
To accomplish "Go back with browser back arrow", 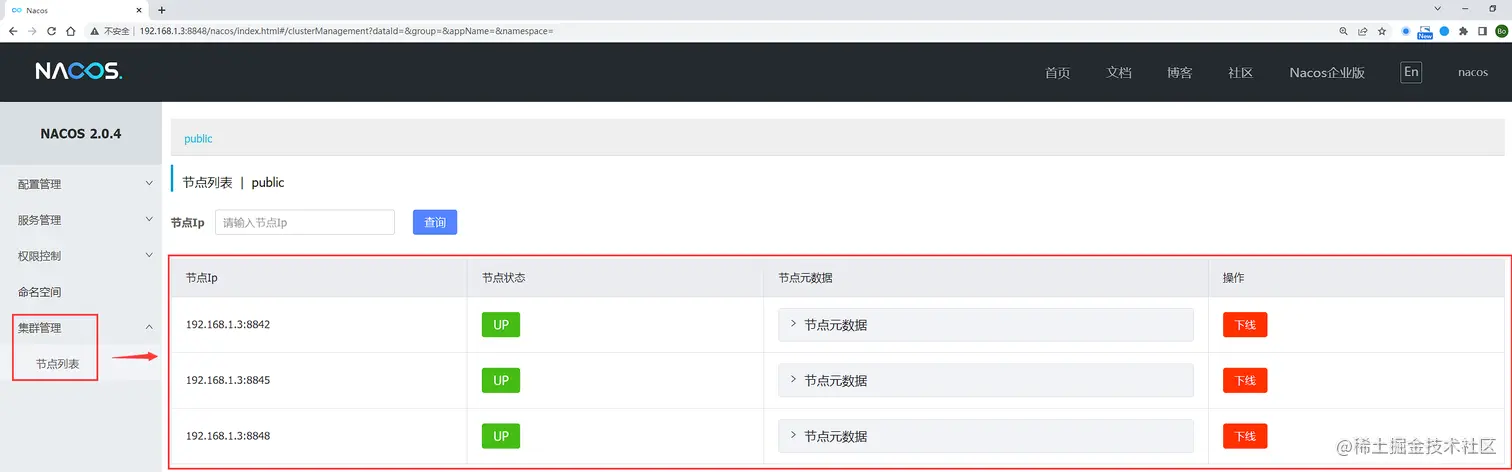I will pos(12,31).
